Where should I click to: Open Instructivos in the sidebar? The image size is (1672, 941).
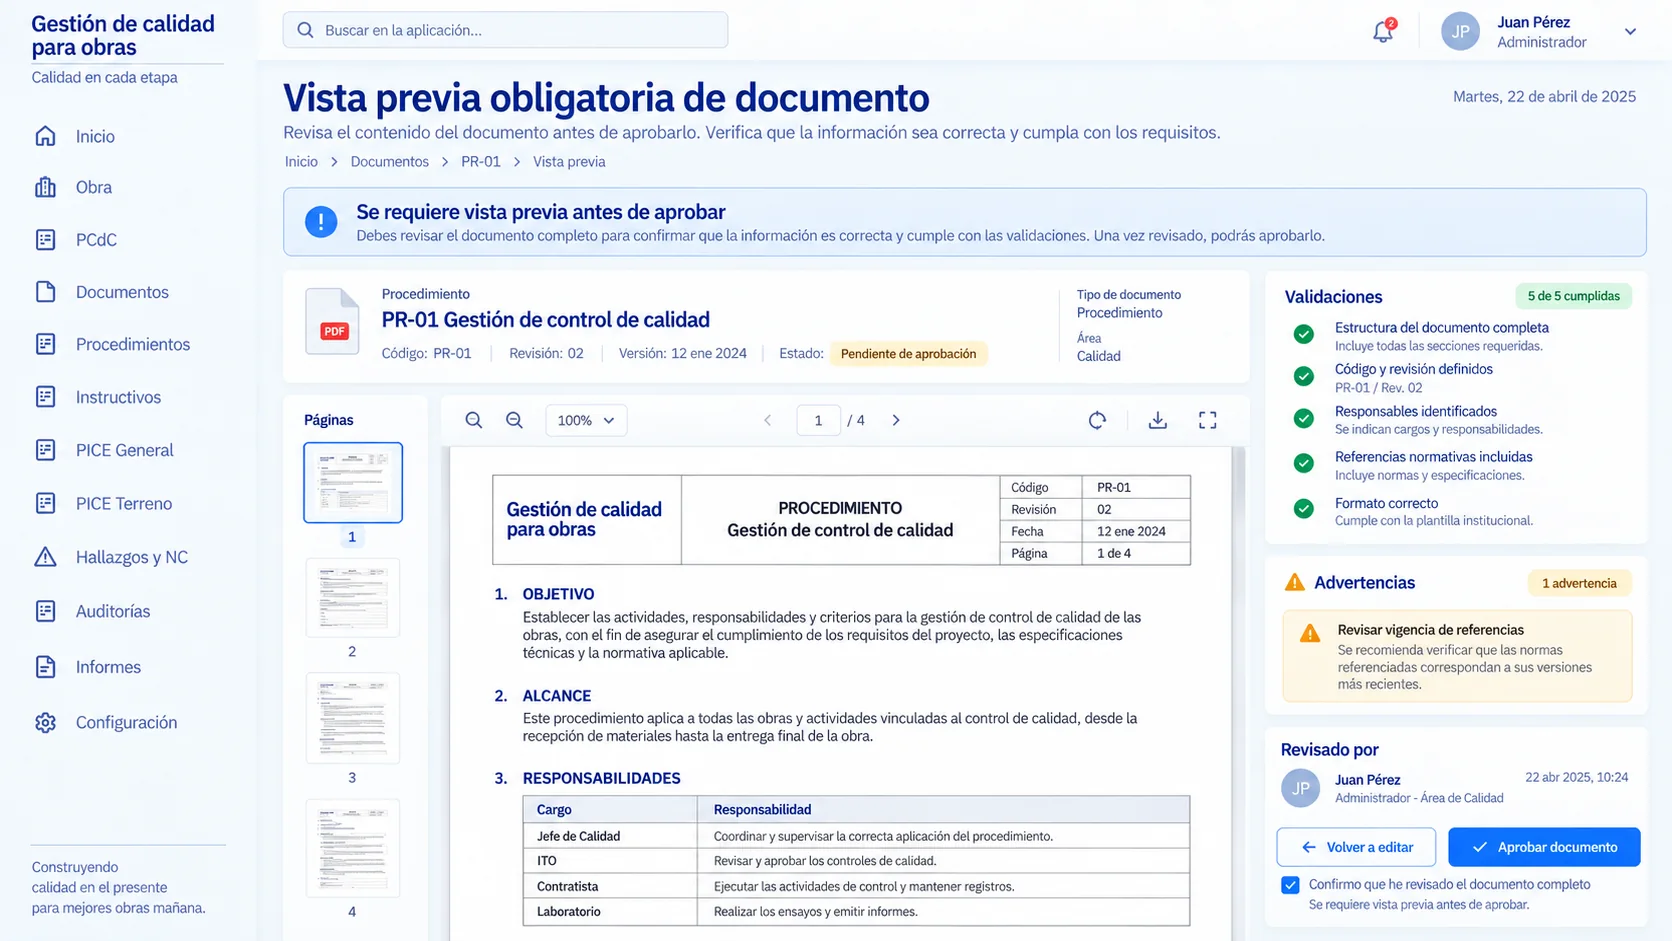pos(97,397)
